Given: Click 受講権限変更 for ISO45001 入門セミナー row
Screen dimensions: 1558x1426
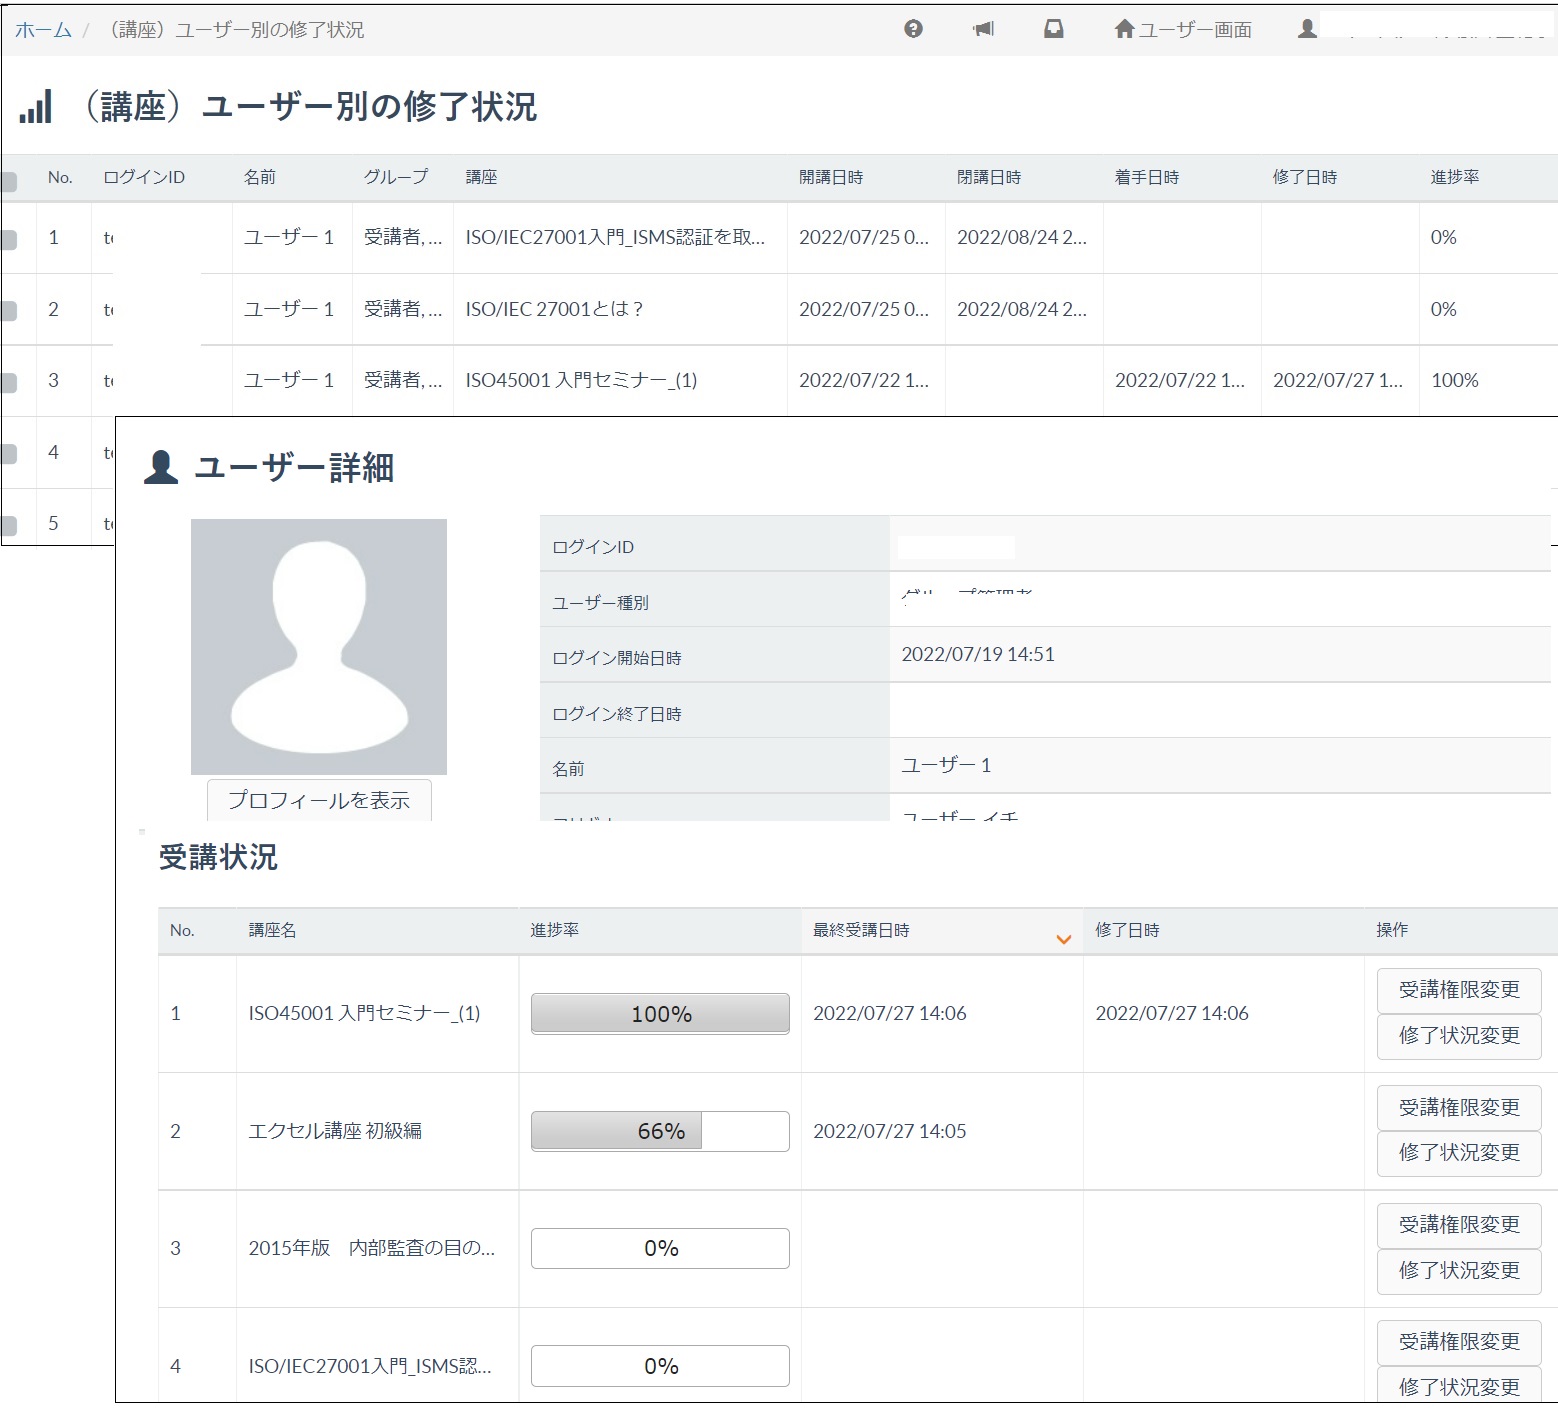Looking at the screenshot, I should [x=1459, y=990].
